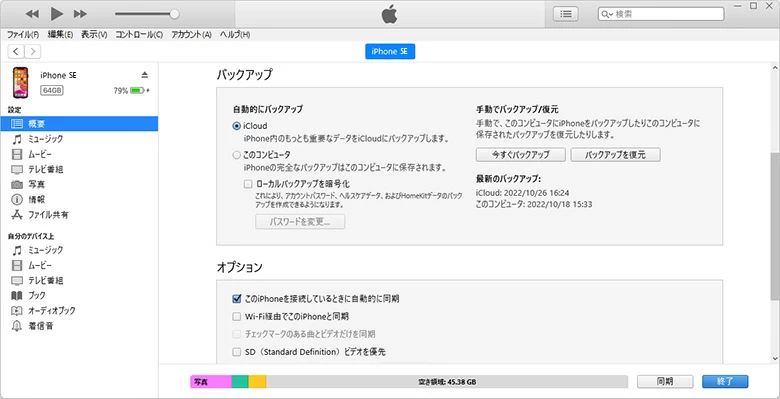780x399 pixels.
Task: Click the 64GB capacity badge
Action: [x=52, y=91]
